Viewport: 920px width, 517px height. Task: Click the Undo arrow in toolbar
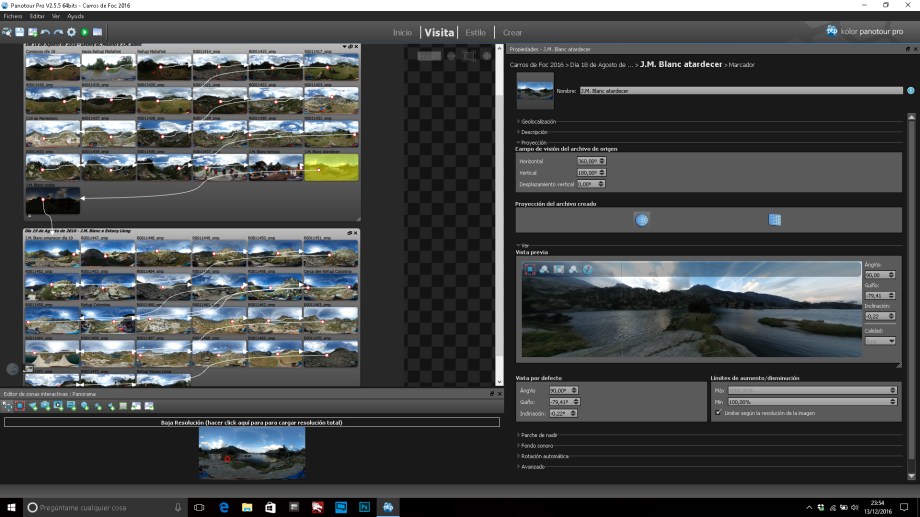[45, 32]
